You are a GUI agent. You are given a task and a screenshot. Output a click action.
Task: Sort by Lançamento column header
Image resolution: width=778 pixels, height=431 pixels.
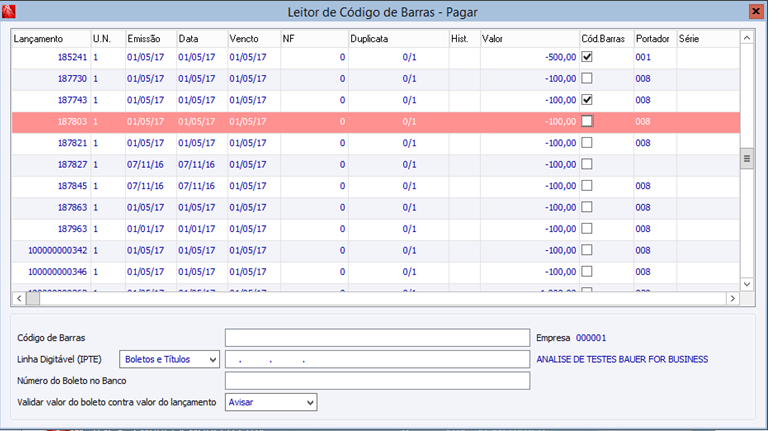click(51, 39)
